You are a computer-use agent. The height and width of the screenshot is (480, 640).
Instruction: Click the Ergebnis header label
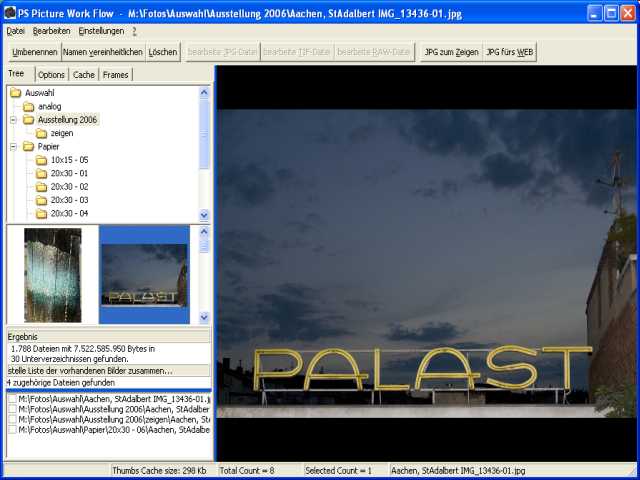coord(22,337)
